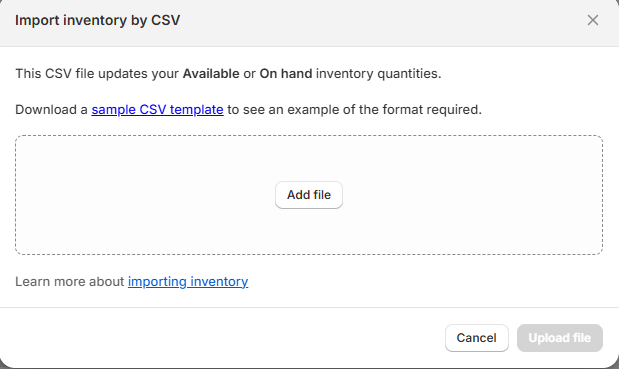Click the This CSV file updates sentence
The image size is (619, 369).
coord(228,74)
